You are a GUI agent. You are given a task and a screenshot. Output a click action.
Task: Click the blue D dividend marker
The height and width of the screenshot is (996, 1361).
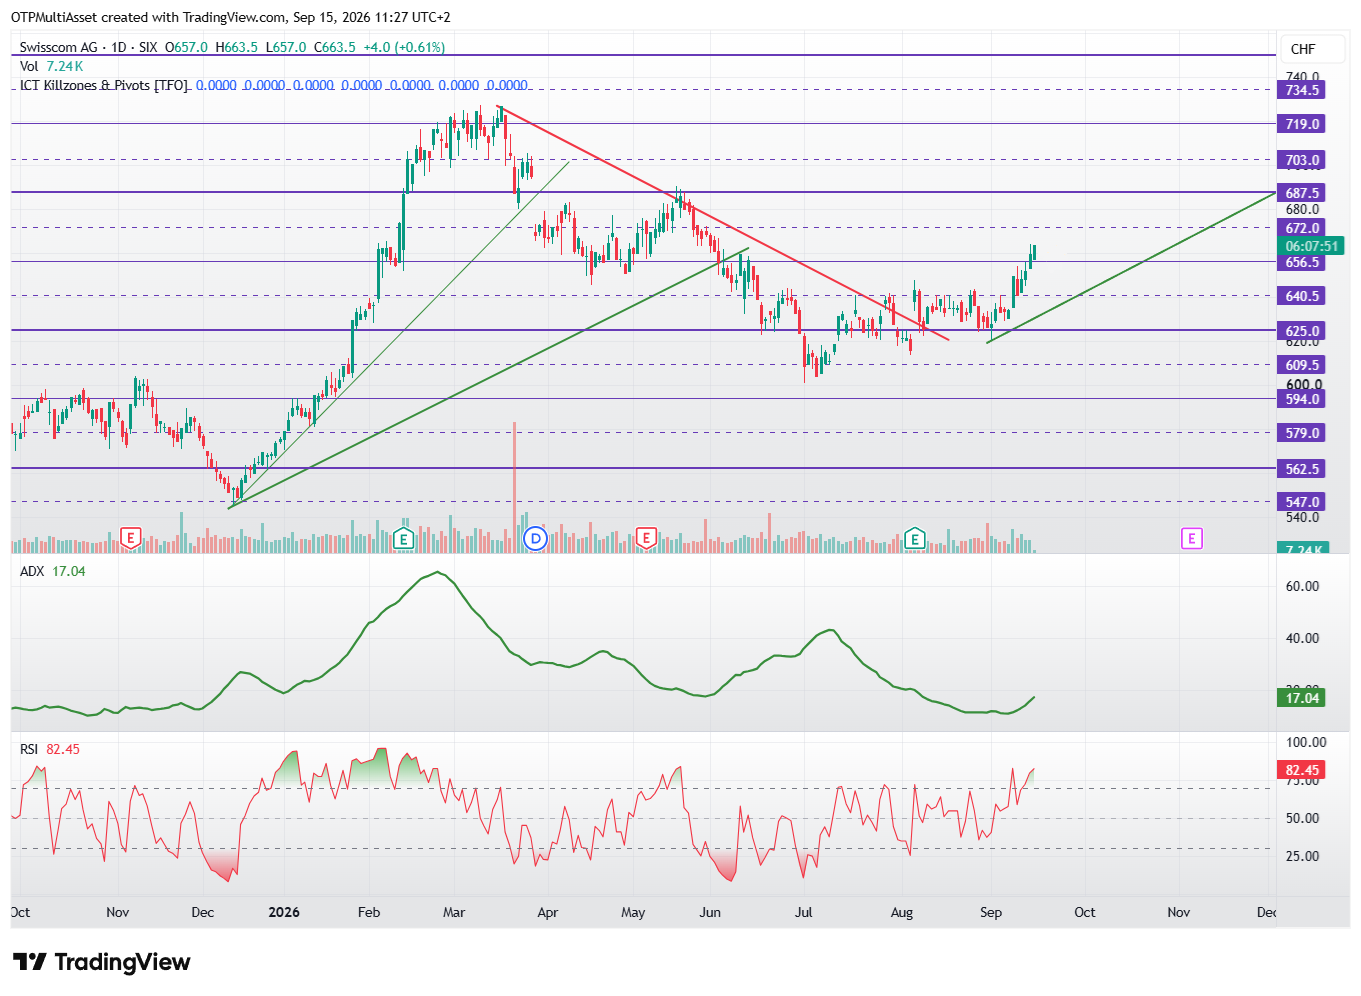536,539
